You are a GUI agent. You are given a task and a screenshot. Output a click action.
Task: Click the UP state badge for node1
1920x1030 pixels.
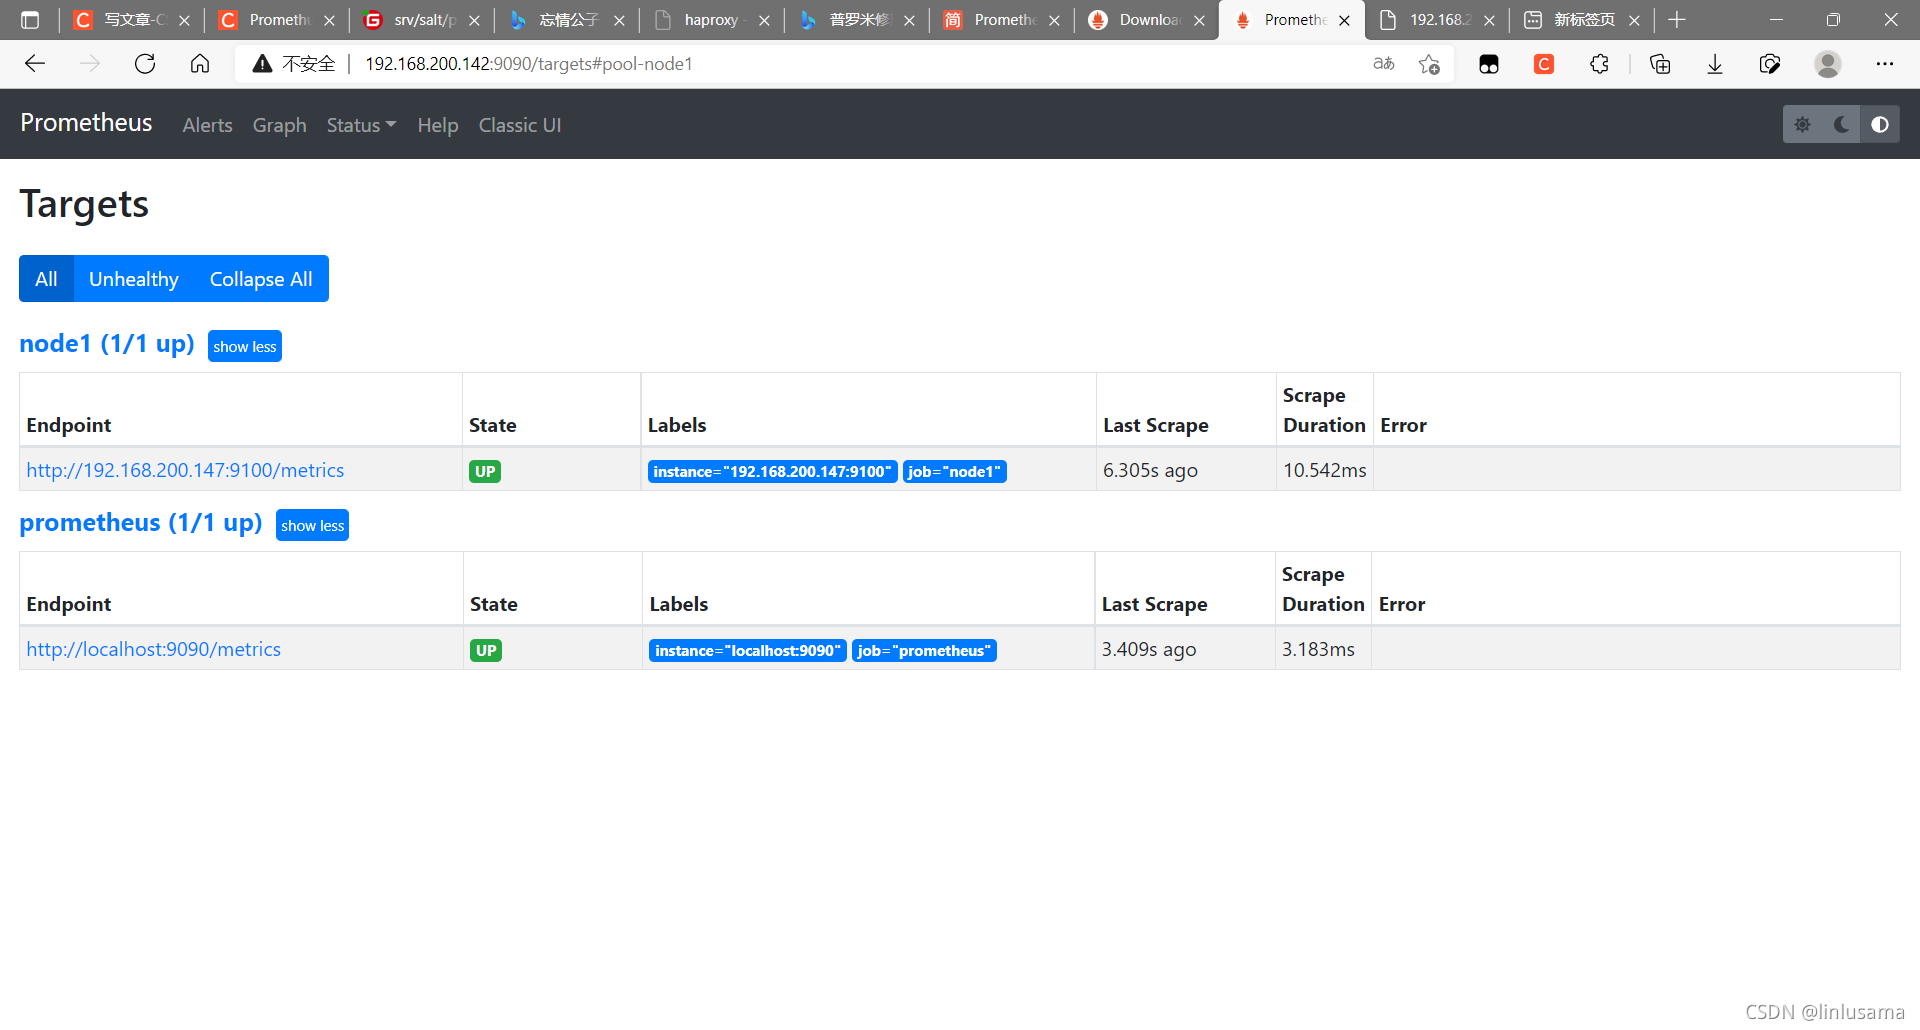(485, 471)
